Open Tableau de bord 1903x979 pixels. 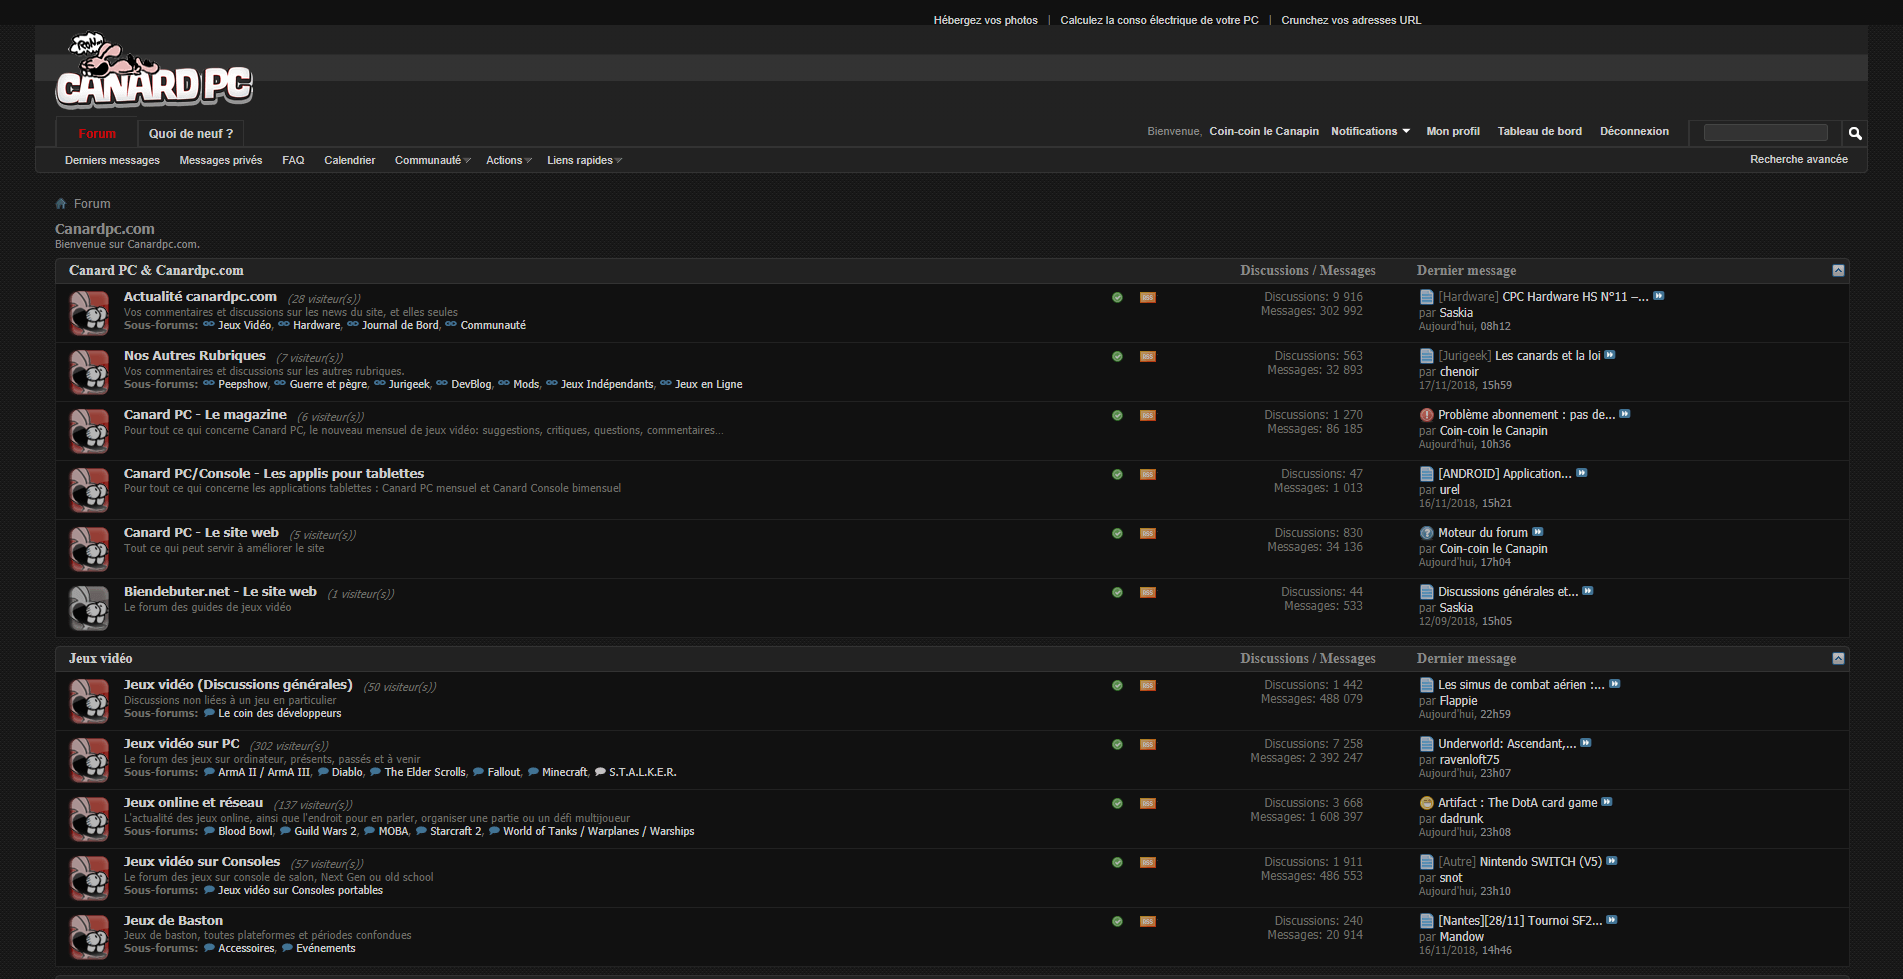(x=1540, y=131)
